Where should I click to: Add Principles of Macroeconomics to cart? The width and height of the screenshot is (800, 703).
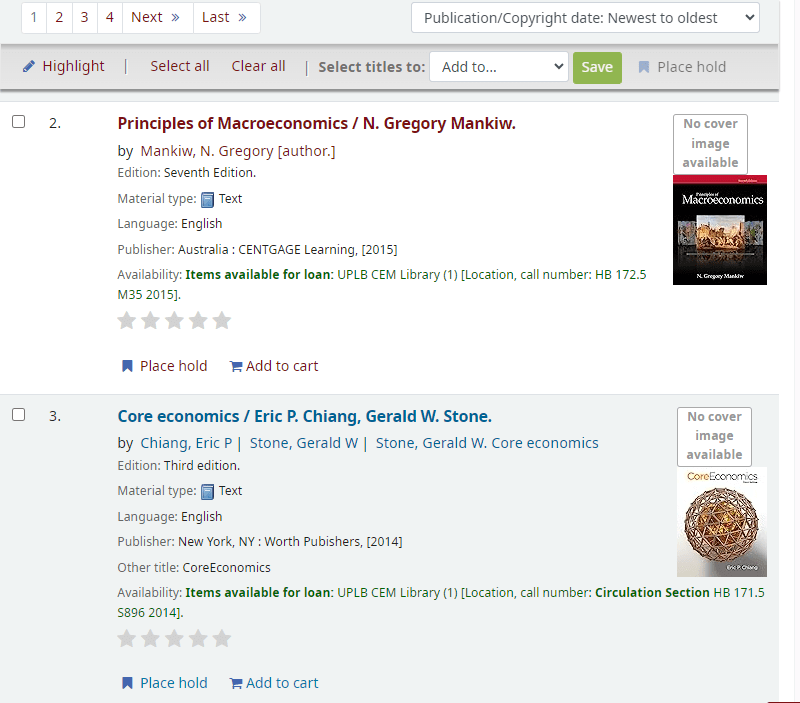(274, 366)
